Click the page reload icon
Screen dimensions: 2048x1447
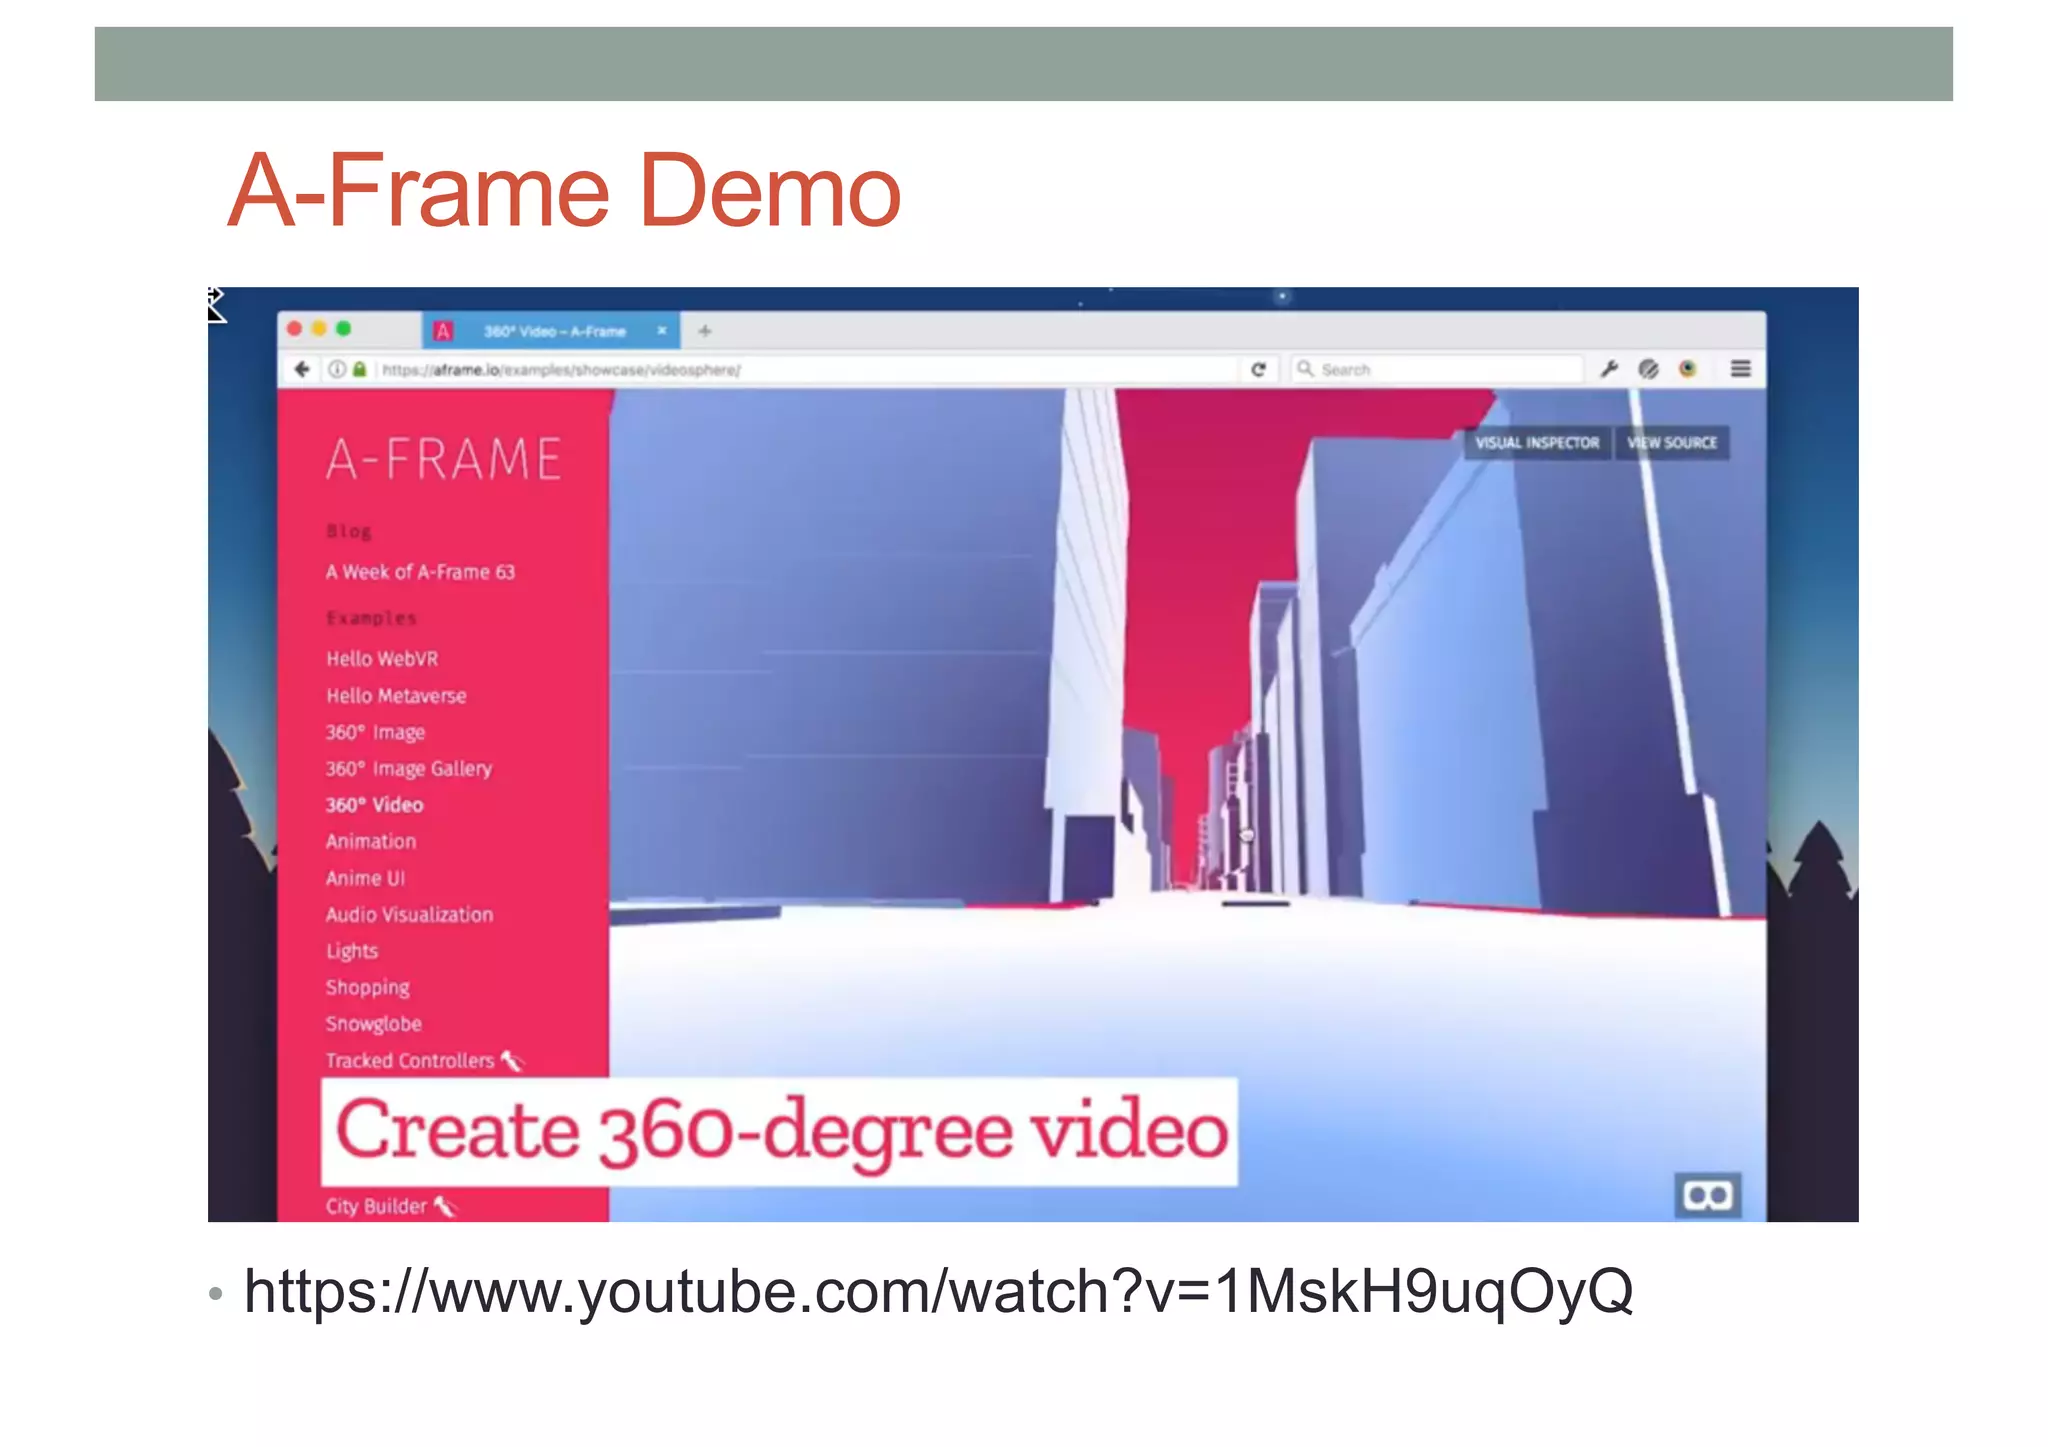(x=1259, y=369)
